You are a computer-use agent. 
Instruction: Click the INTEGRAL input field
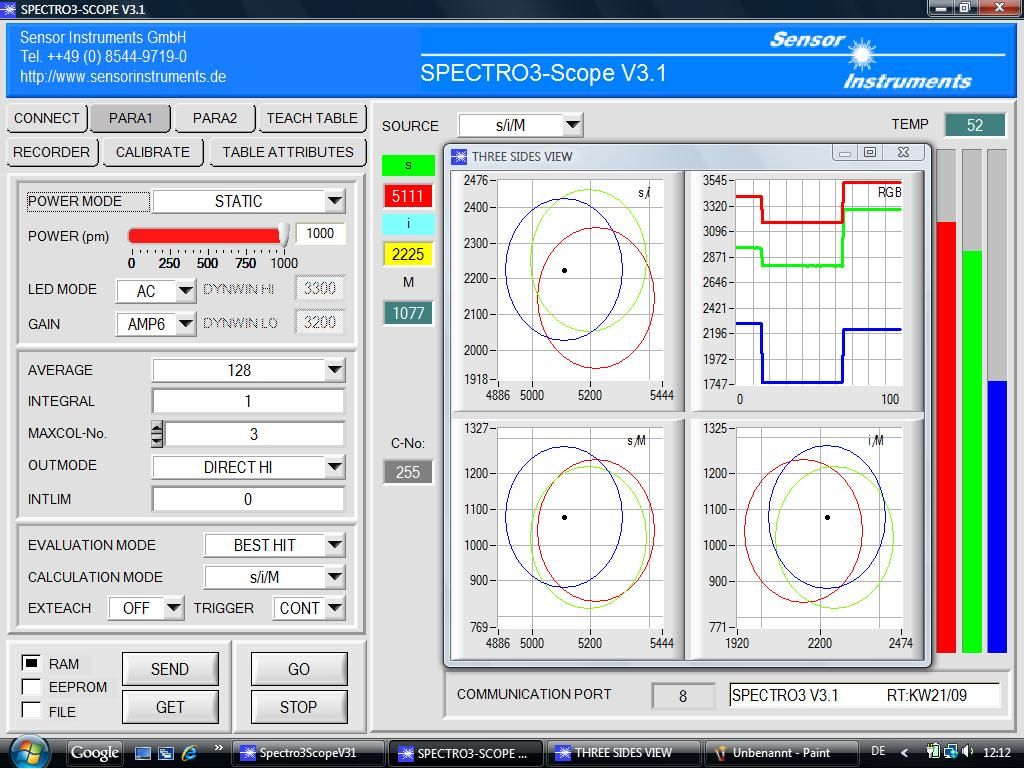[x=248, y=401]
